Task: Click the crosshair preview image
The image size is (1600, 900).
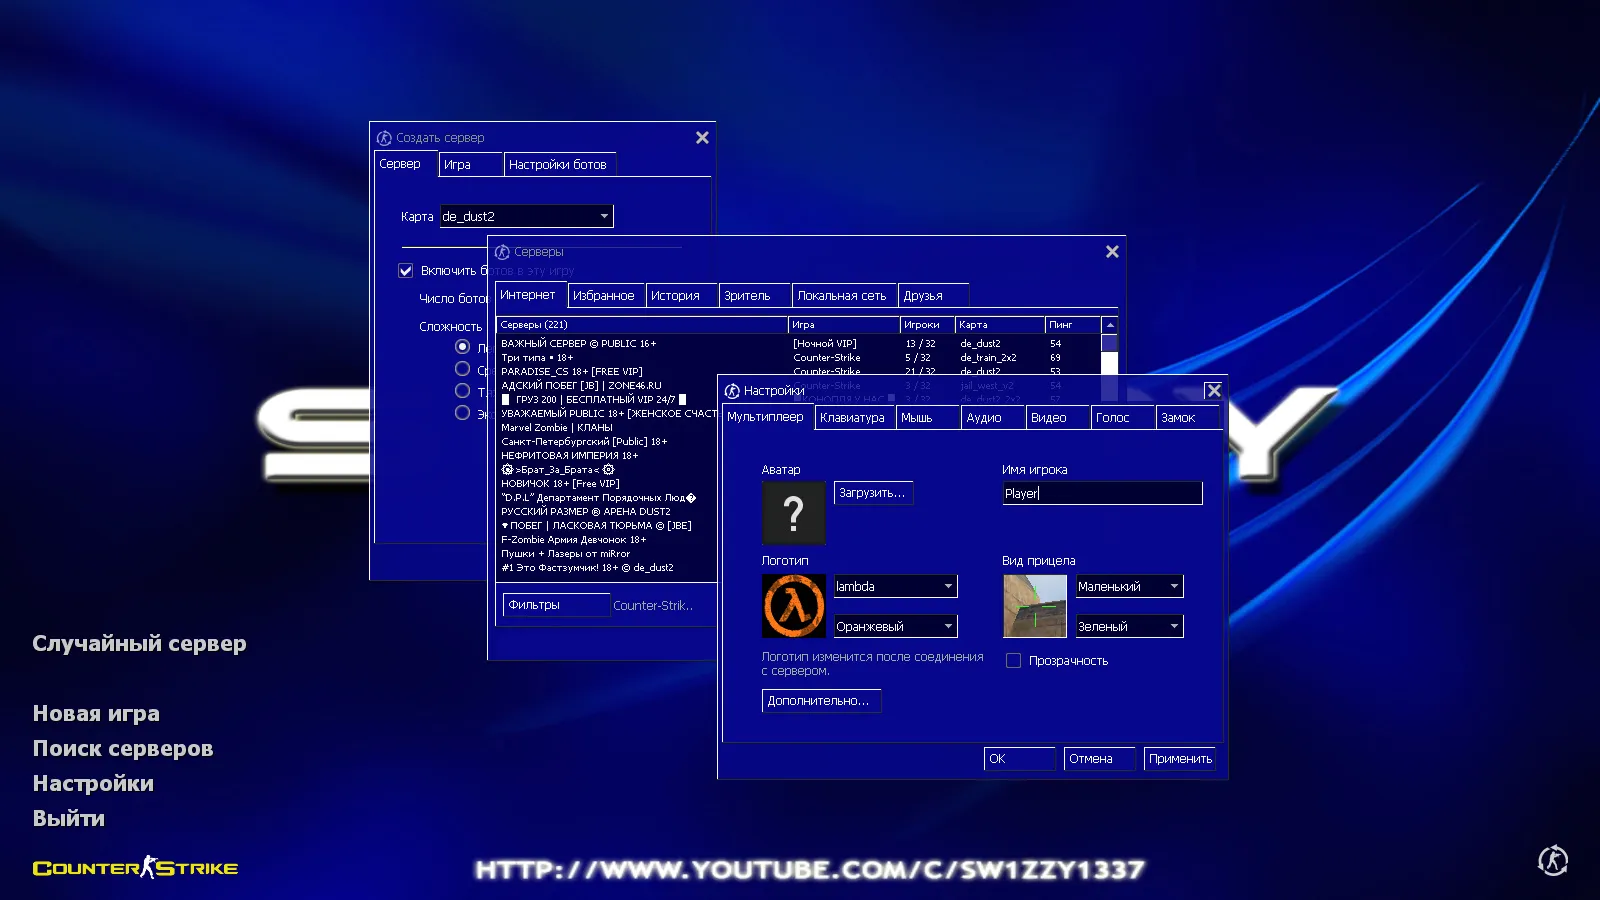Action: pyautogui.click(x=1034, y=605)
